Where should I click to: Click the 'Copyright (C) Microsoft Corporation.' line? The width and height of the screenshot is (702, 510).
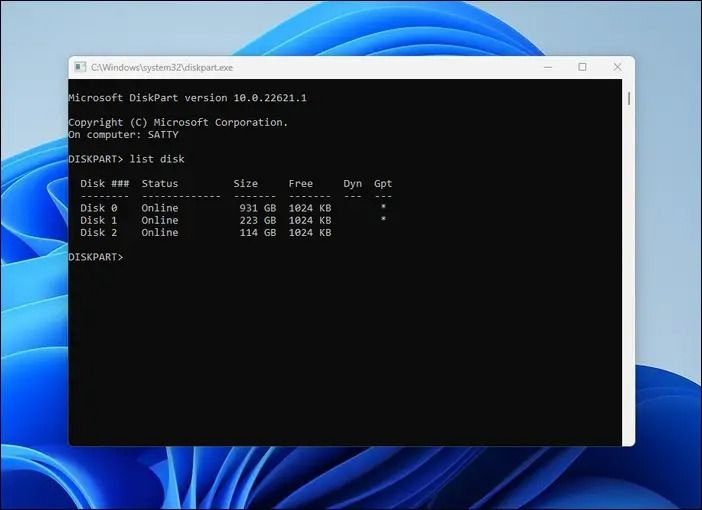click(x=178, y=122)
